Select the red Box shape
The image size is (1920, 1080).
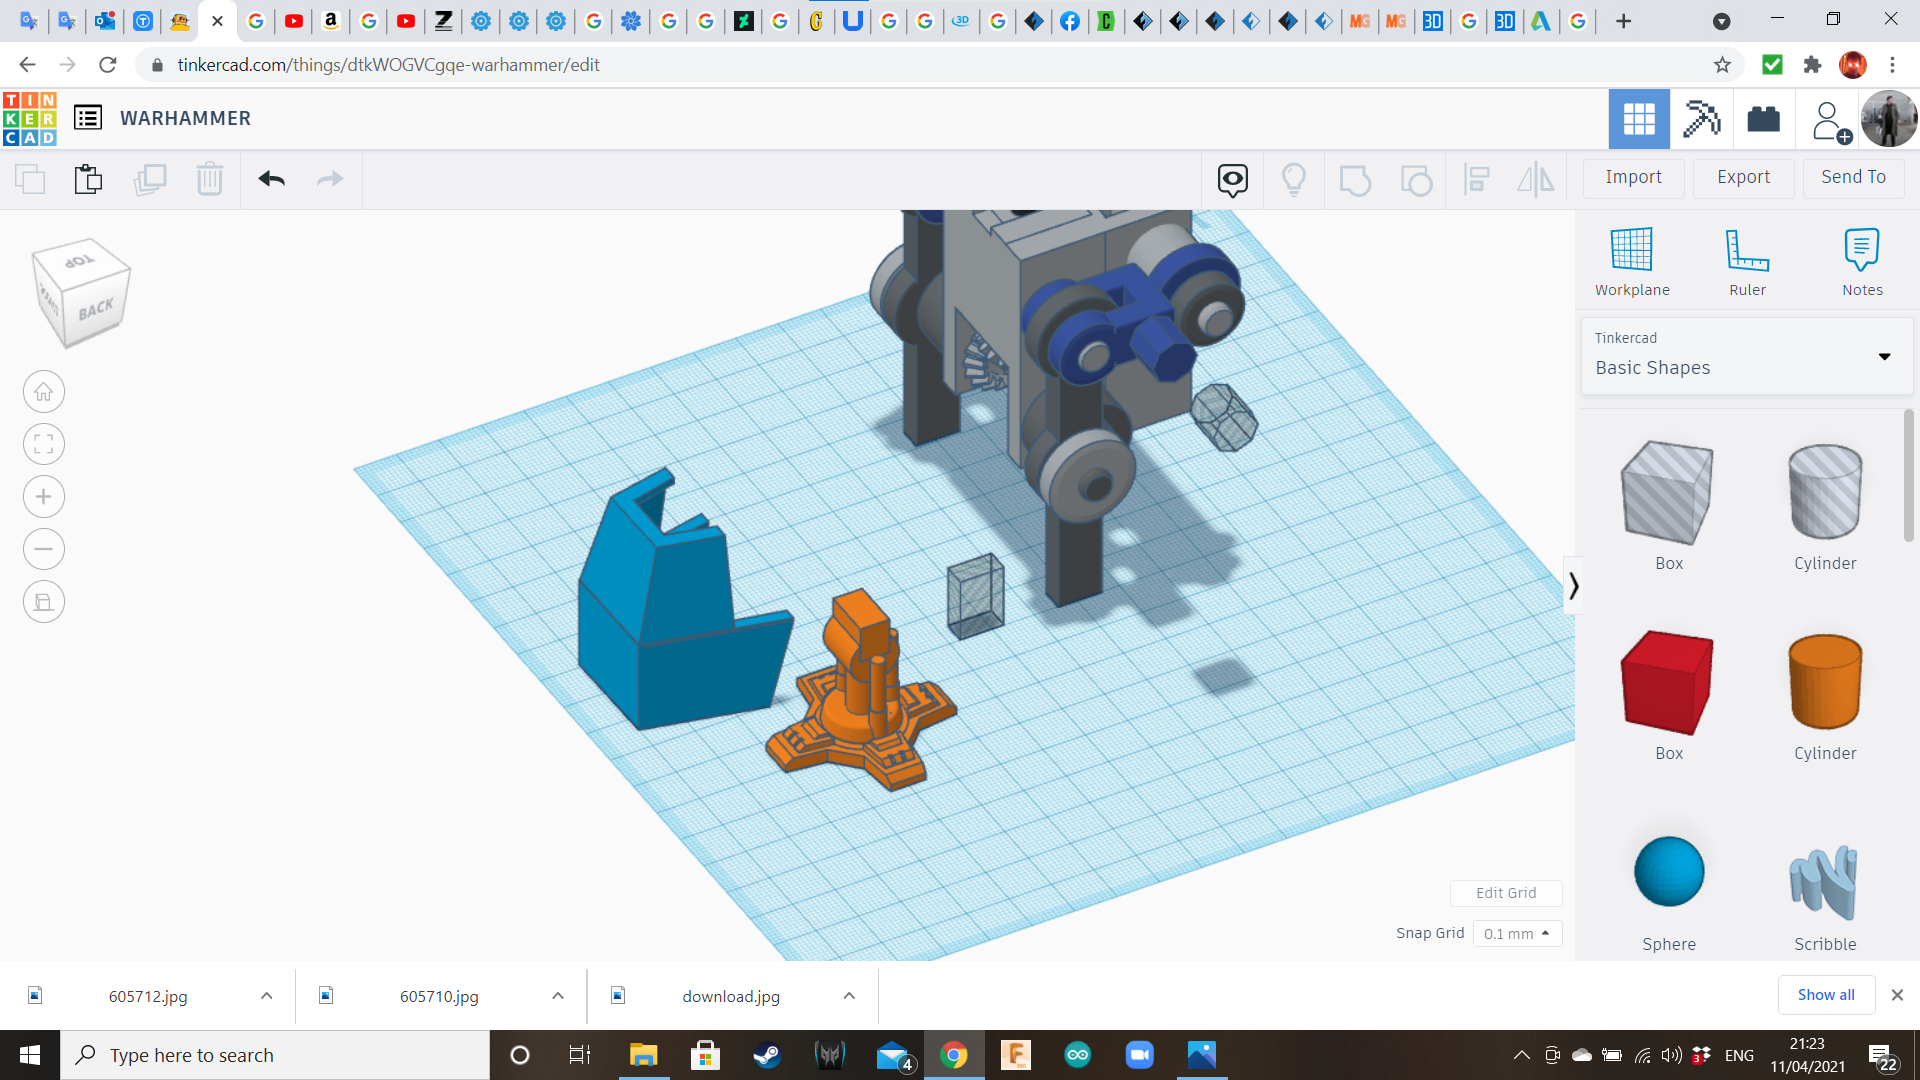(x=1667, y=683)
